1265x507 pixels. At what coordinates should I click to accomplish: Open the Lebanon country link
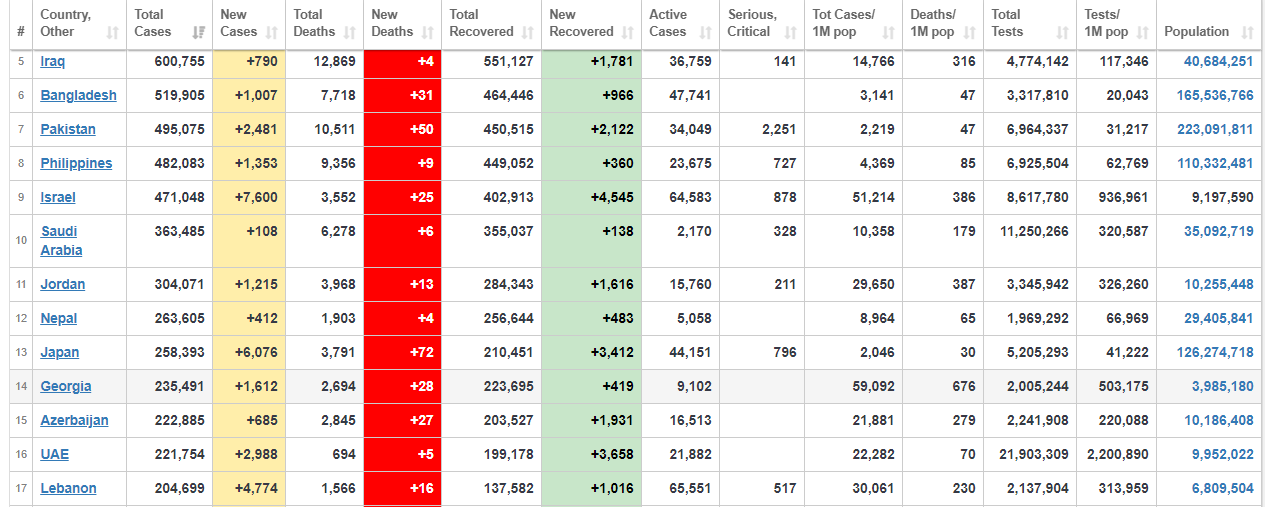pos(68,488)
